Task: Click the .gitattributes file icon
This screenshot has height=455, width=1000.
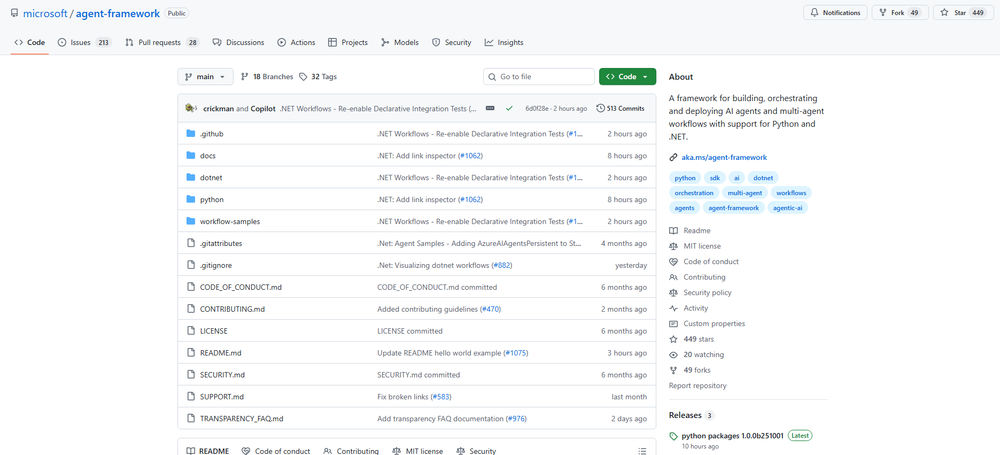Action: point(190,243)
